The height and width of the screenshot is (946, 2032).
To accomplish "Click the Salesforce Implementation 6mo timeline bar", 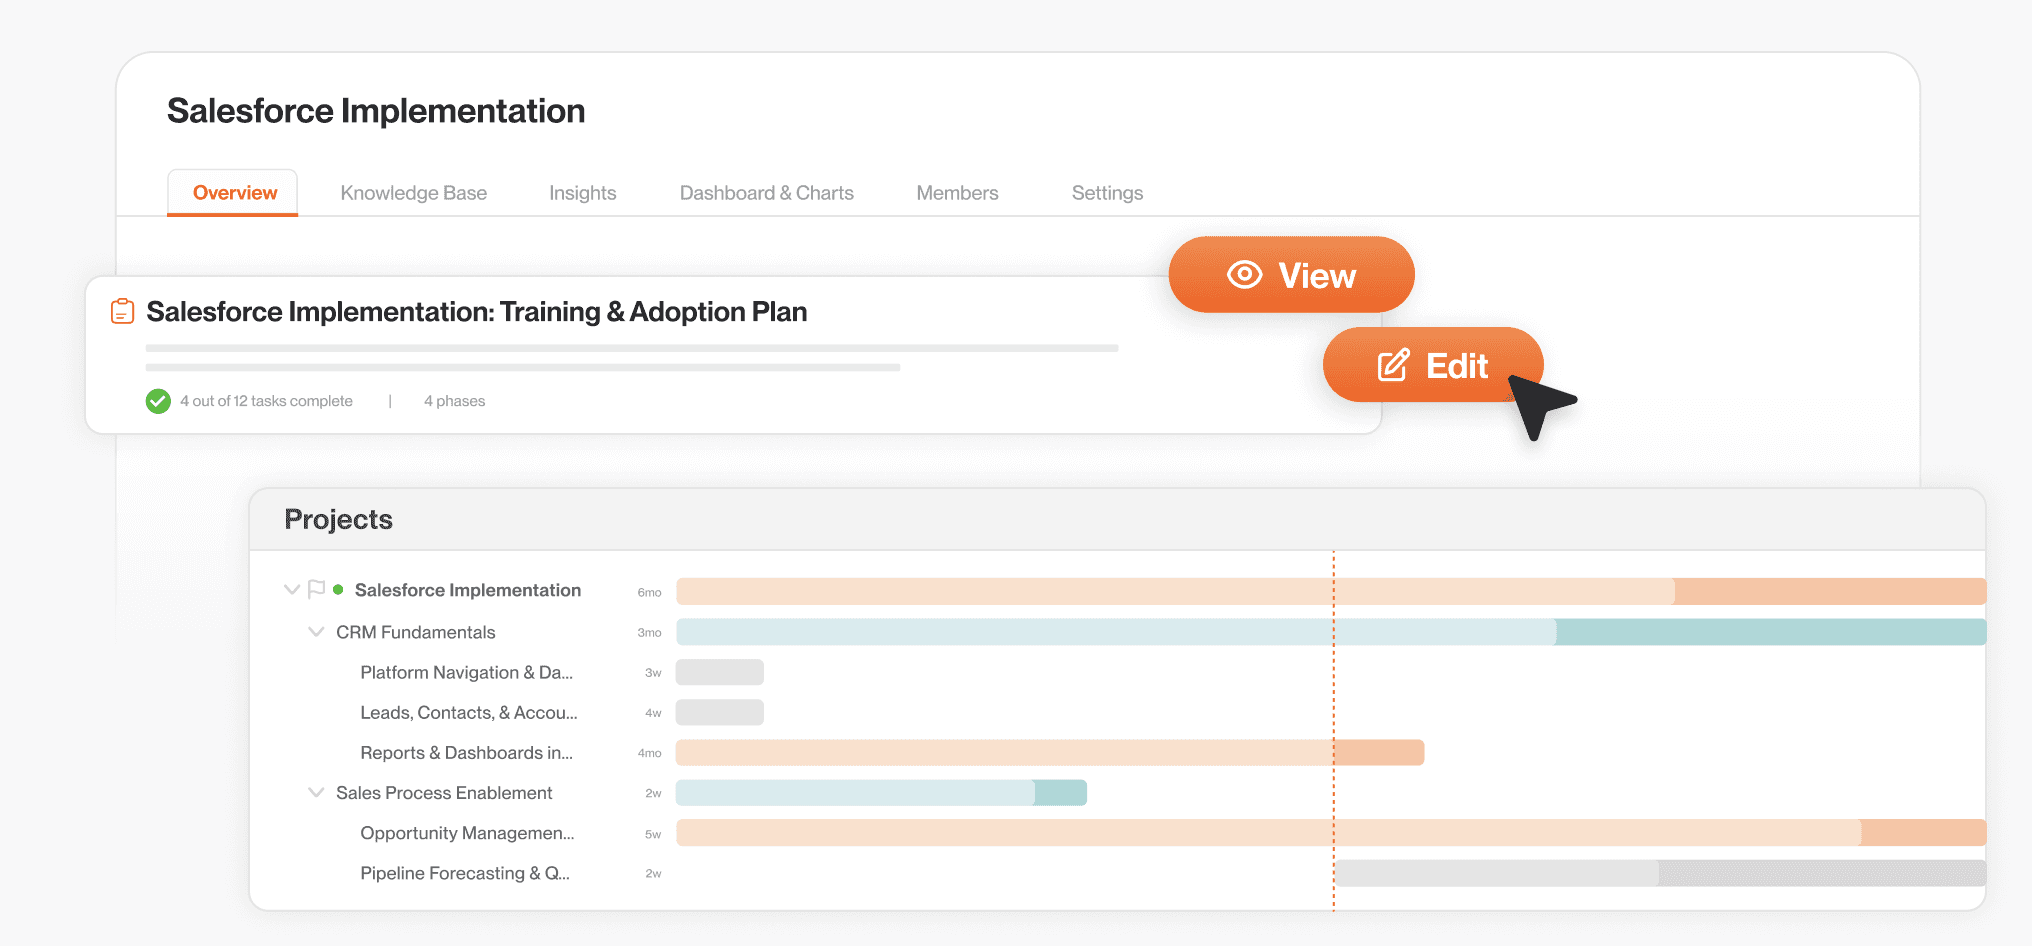I will pyautogui.click(x=1331, y=591).
